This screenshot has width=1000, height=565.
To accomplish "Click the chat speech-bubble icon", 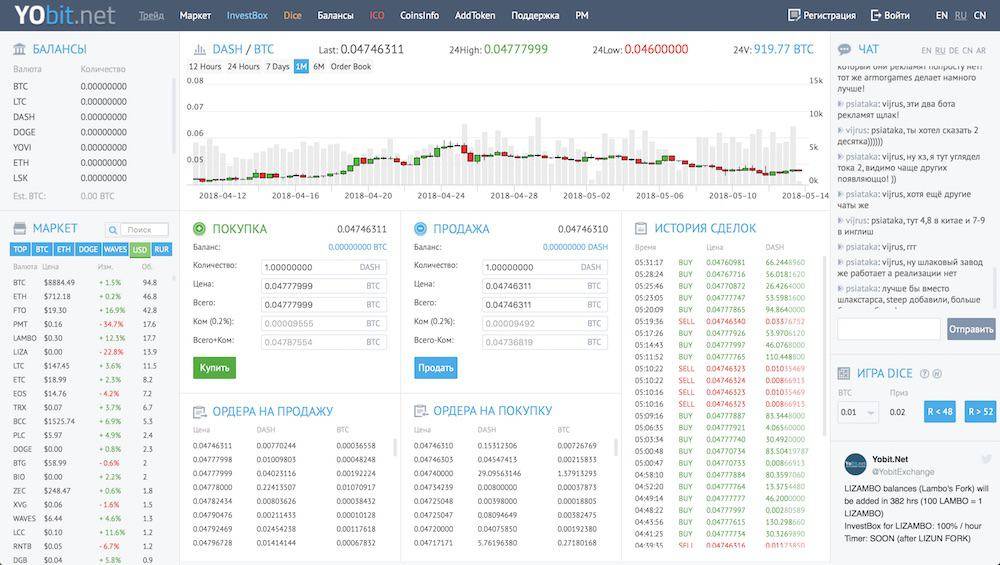I will click(x=843, y=49).
